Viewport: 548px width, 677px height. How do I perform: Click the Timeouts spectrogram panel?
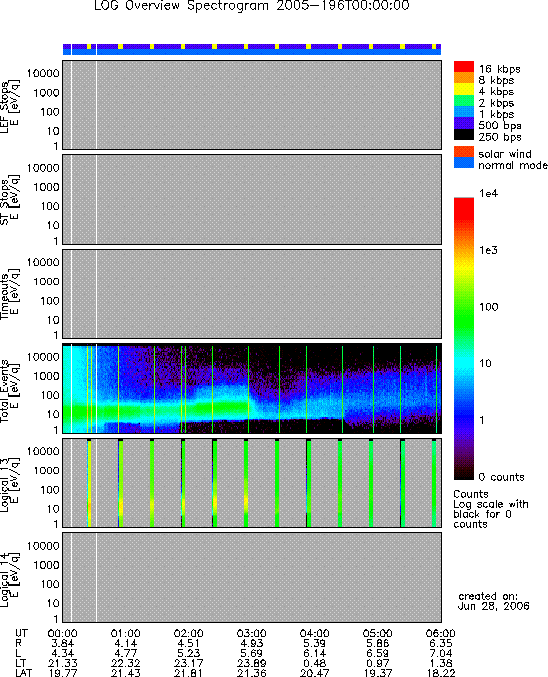coord(252,294)
